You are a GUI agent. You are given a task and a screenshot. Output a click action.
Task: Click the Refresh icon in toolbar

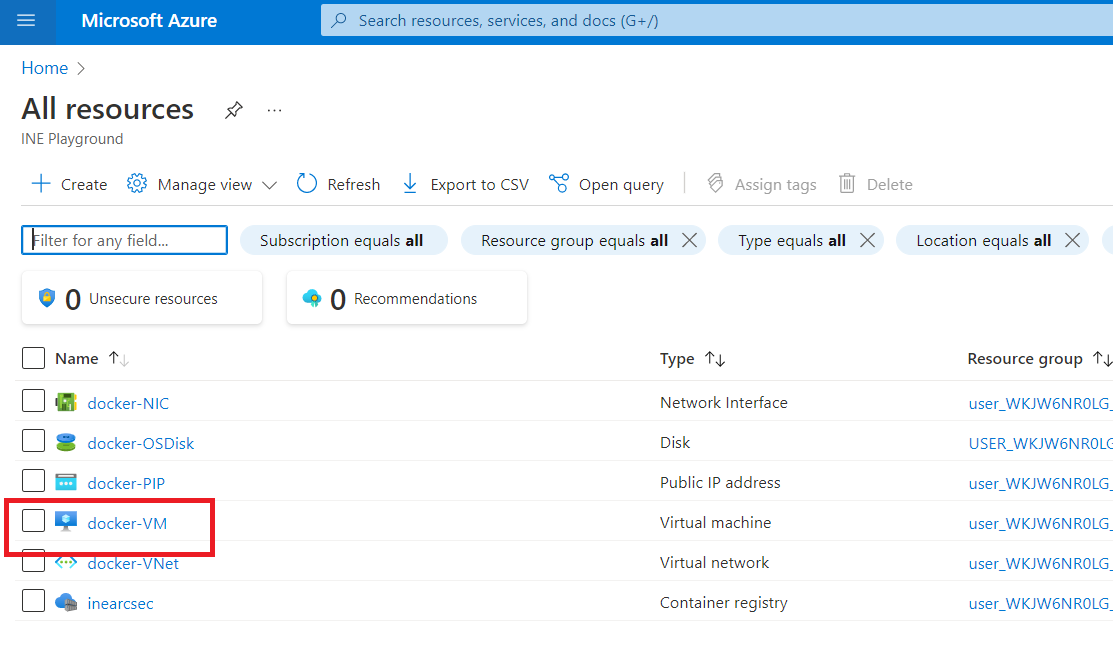(x=307, y=184)
